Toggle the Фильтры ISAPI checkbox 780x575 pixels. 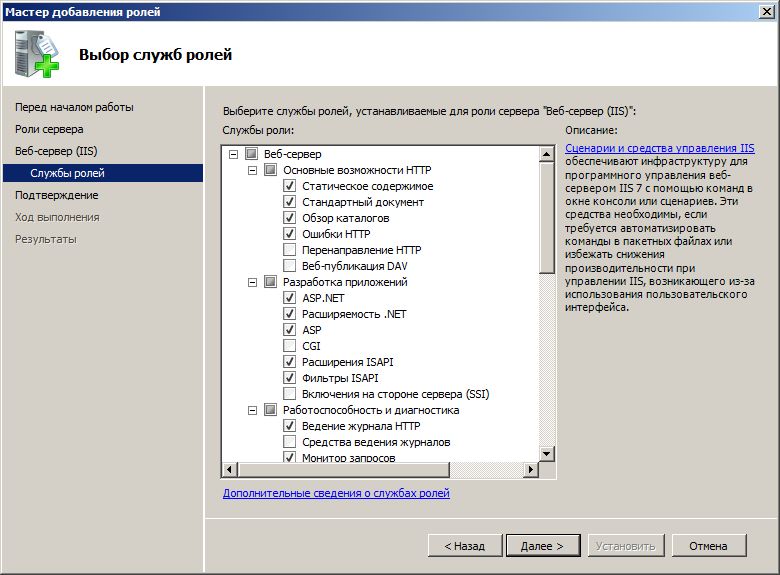[289, 378]
